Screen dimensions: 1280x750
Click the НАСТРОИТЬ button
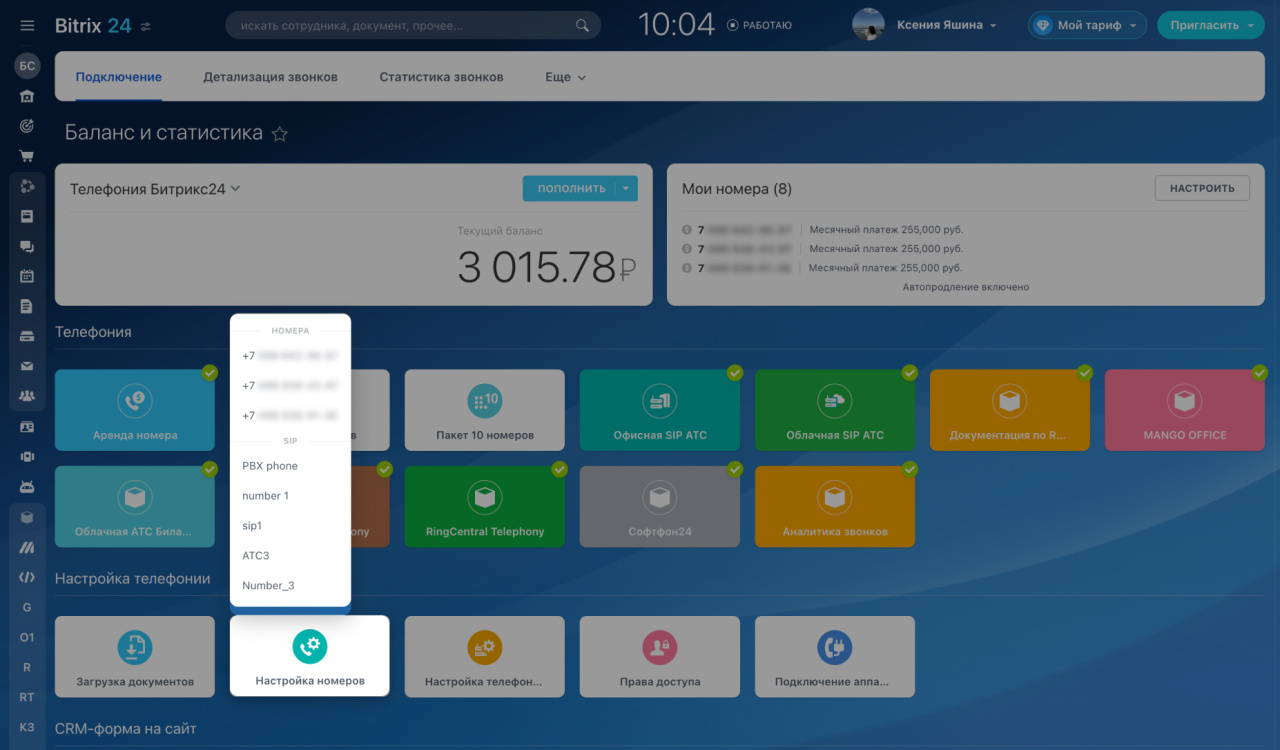coord(1202,188)
